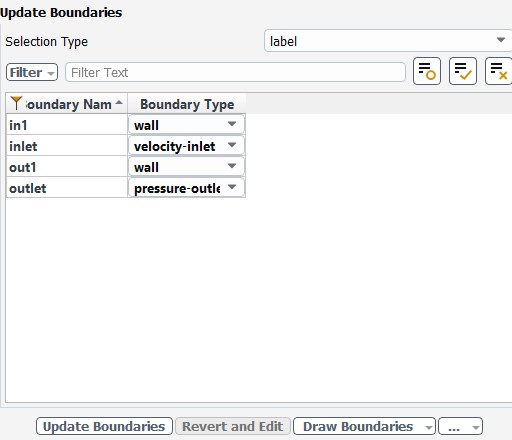The width and height of the screenshot is (512, 440).
Task: Open boundary type dropdown for in1
Action: click(x=186, y=125)
